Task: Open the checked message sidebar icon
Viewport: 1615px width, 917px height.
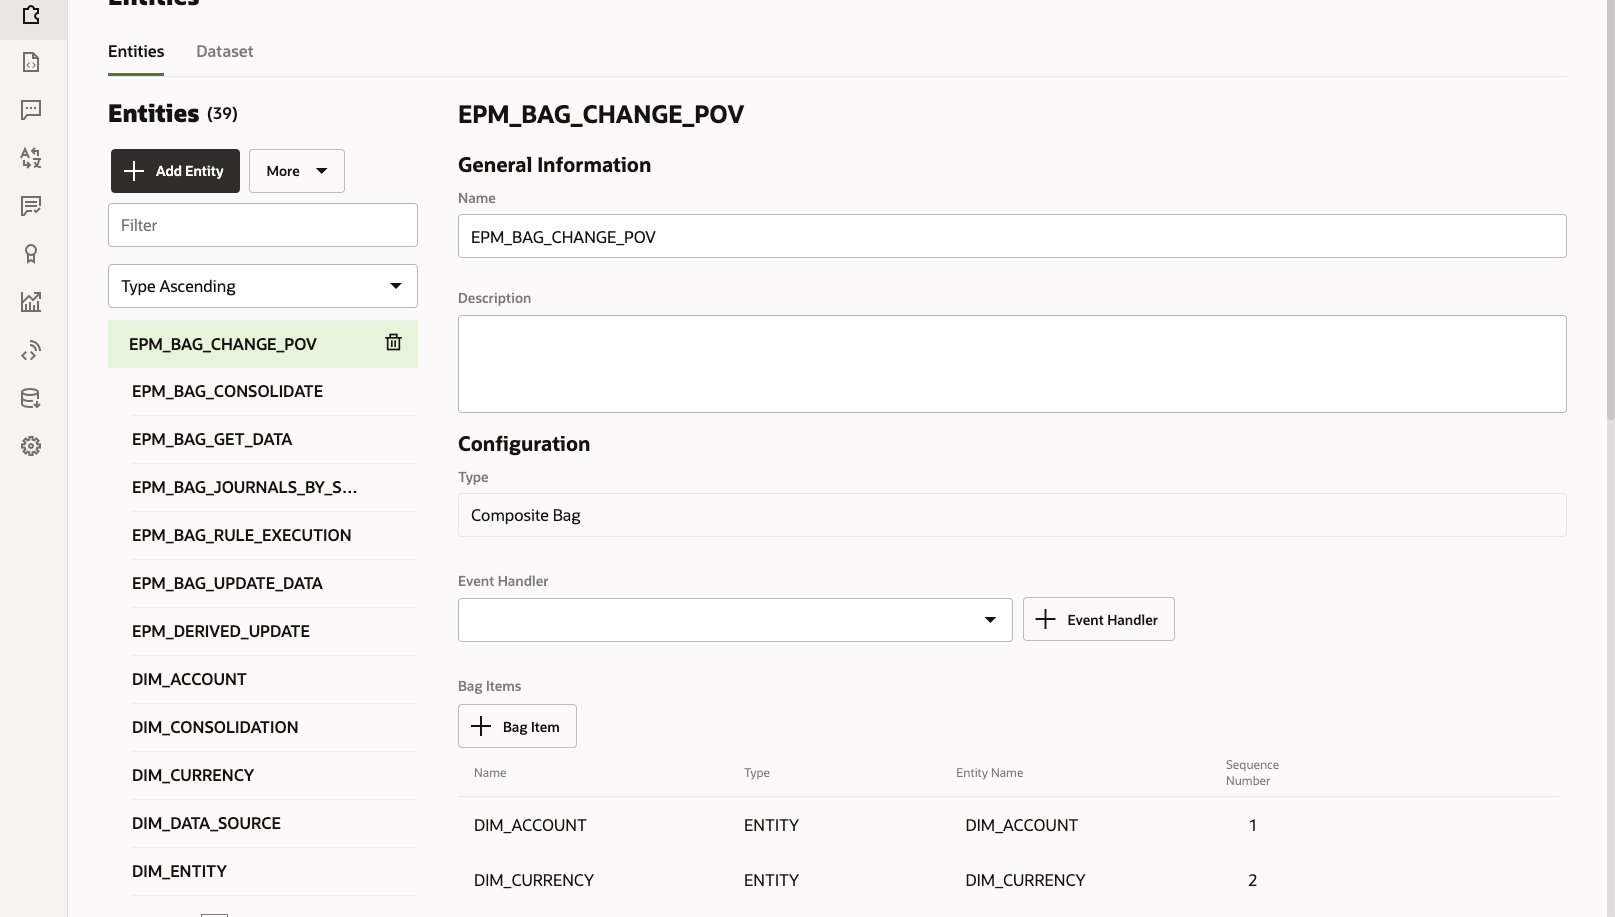Action: [x=31, y=206]
